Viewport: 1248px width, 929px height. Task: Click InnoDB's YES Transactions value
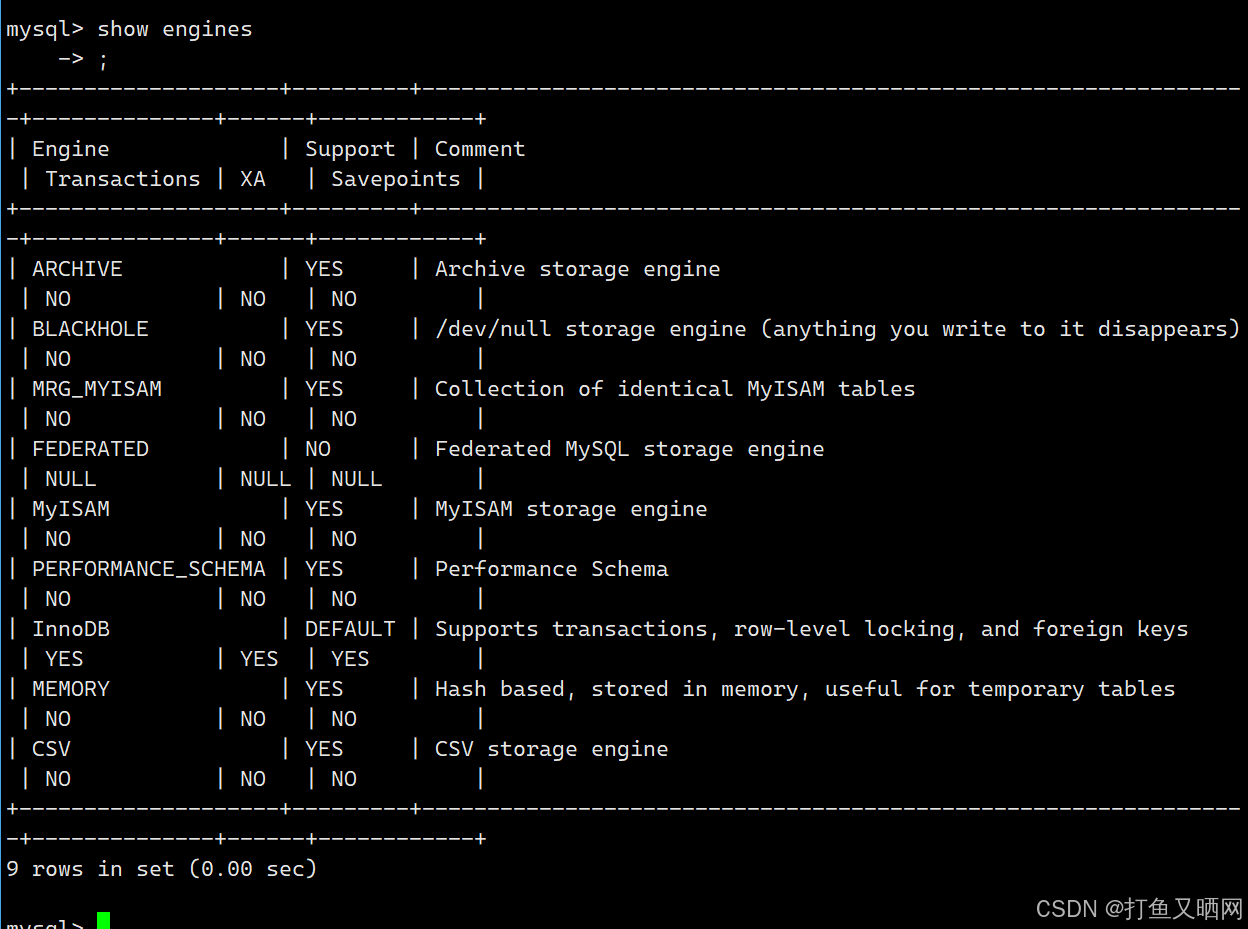[x=64, y=659]
